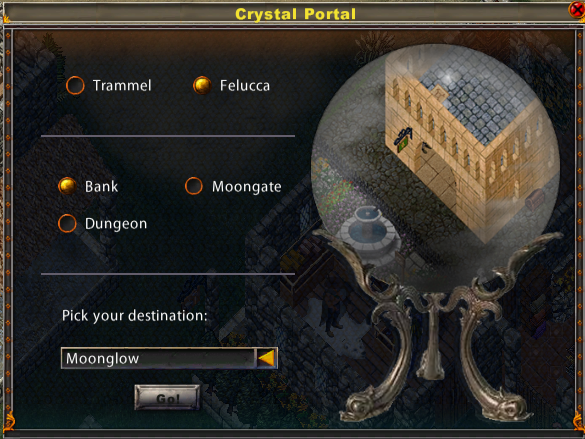Click the left dolphin stand leg
585x439 pixels.
tap(377, 366)
